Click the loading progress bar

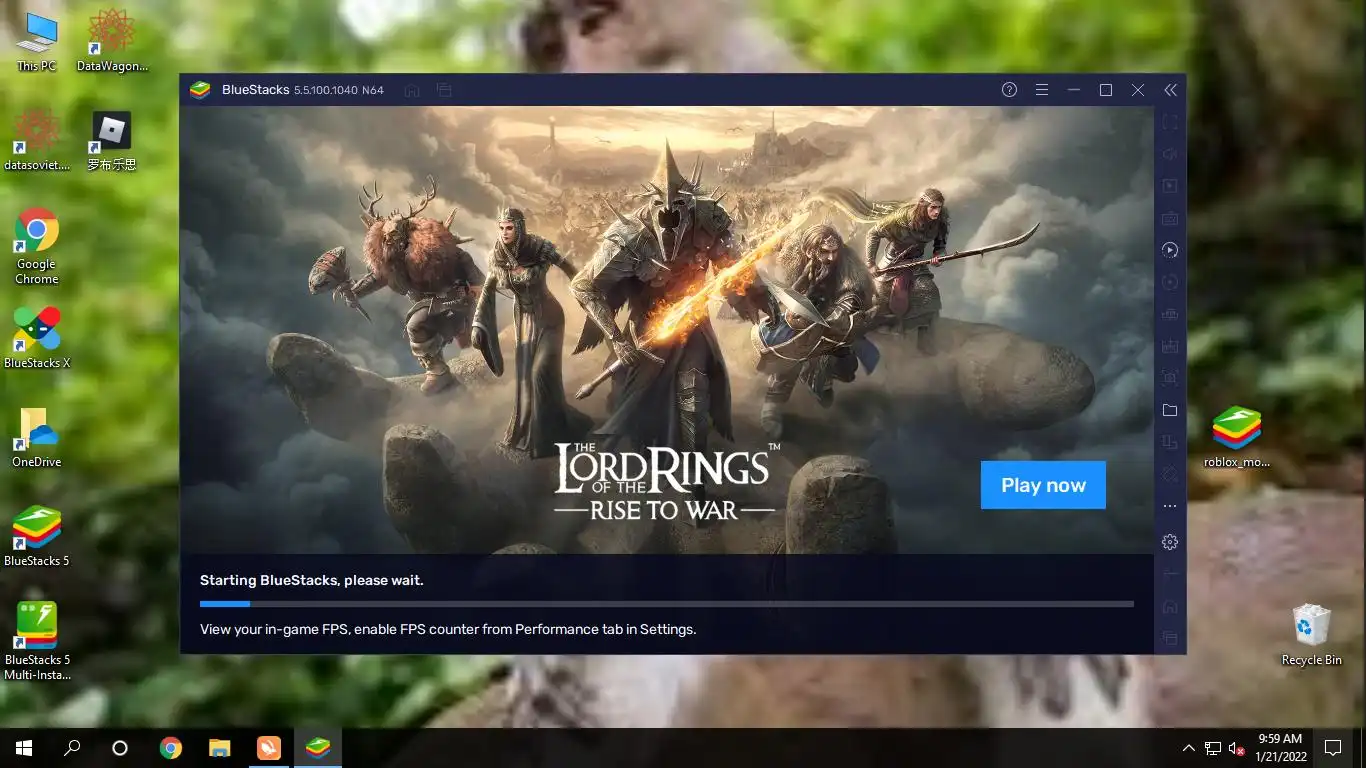667,604
